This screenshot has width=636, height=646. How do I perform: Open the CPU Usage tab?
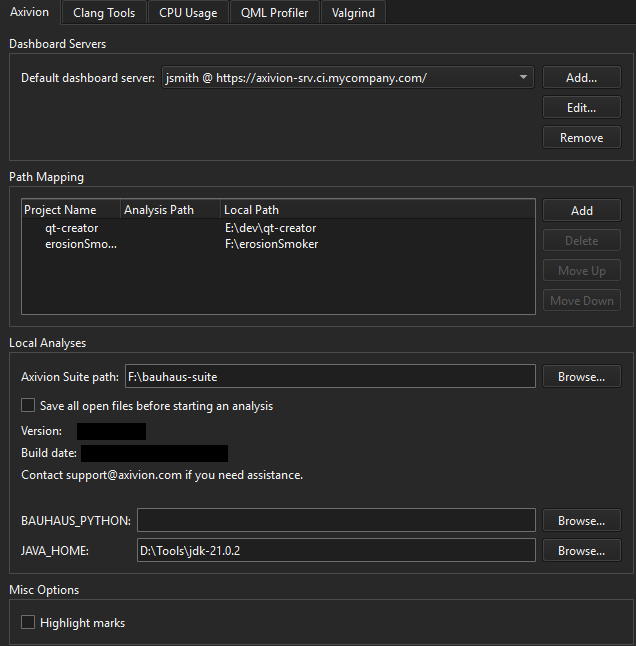click(188, 12)
